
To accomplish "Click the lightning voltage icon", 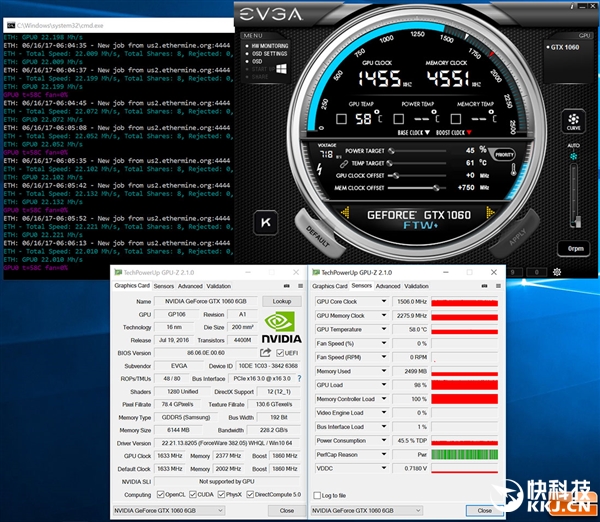I will (320, 169).
